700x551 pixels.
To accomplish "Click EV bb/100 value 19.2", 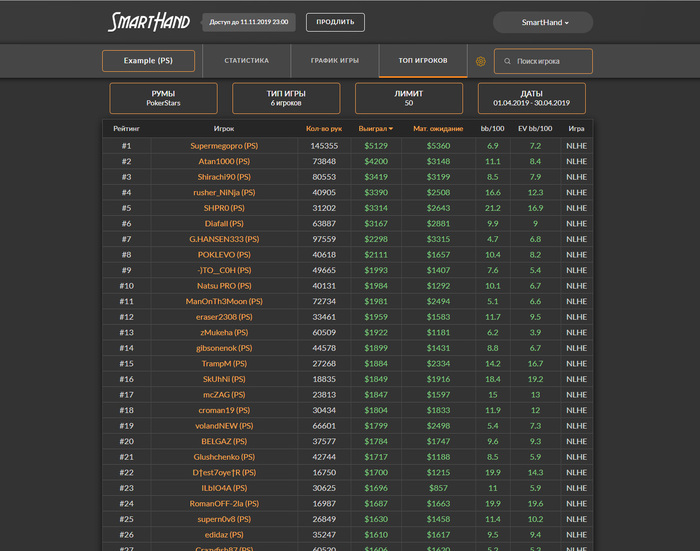I will (x=535, y=380).
